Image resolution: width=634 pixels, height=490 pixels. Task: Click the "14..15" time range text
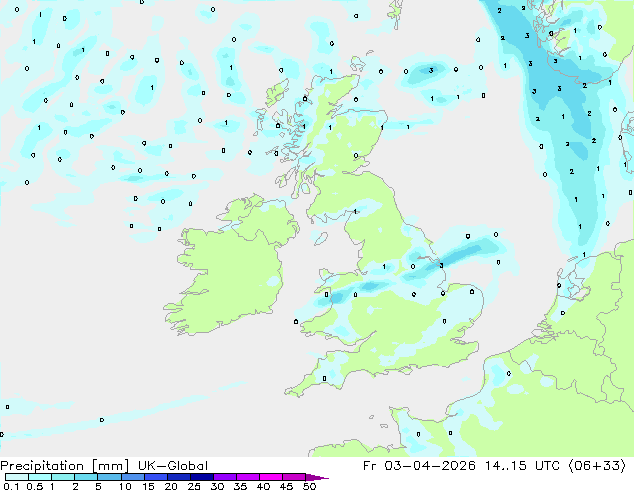(x=505, y=466)
